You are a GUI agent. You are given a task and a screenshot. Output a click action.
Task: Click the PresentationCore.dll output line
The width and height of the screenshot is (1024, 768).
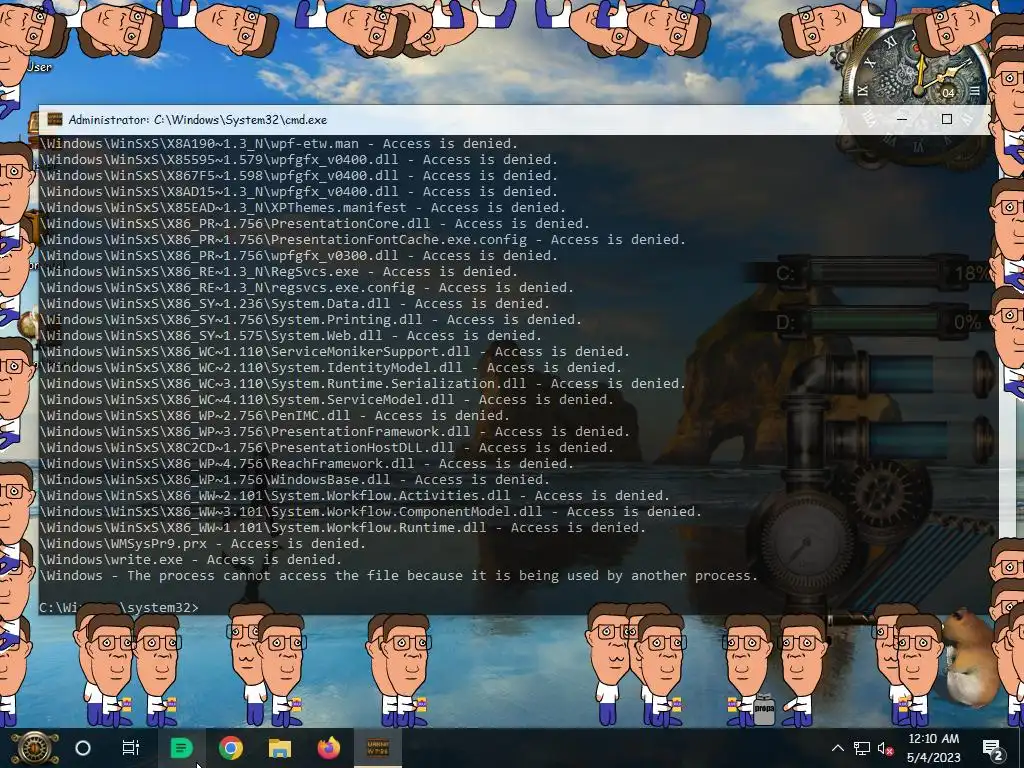[x=315, y=223]
